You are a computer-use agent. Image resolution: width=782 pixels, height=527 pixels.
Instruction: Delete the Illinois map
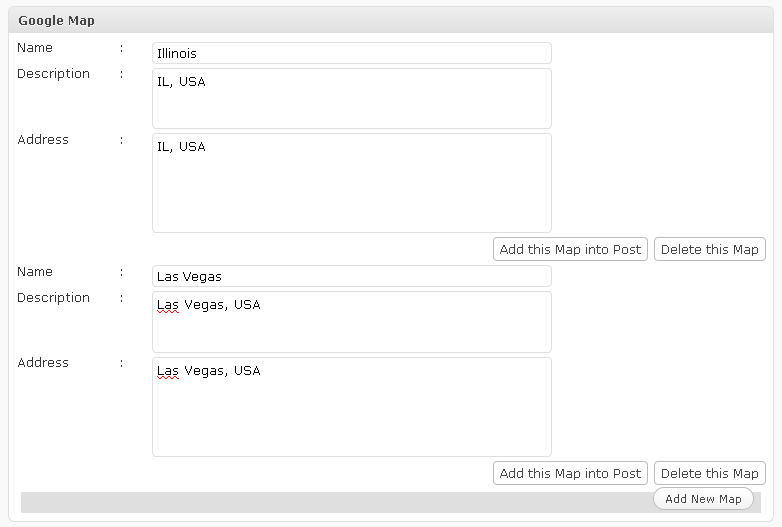pos(710,249)
